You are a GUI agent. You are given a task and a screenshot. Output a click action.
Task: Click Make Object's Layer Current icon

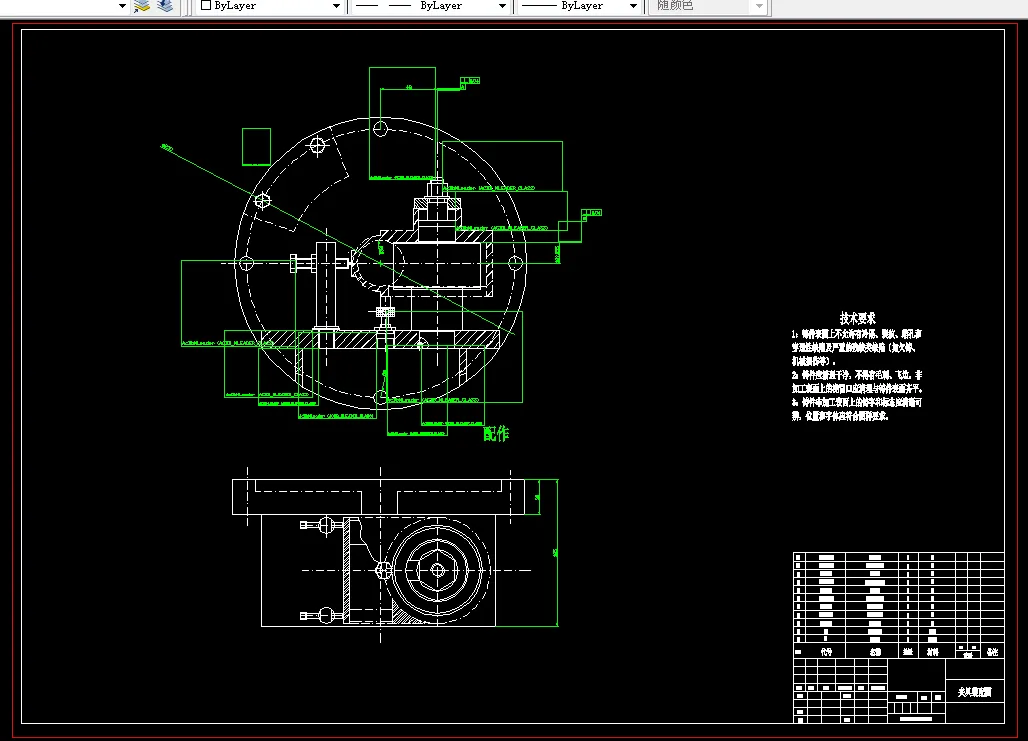142,6
